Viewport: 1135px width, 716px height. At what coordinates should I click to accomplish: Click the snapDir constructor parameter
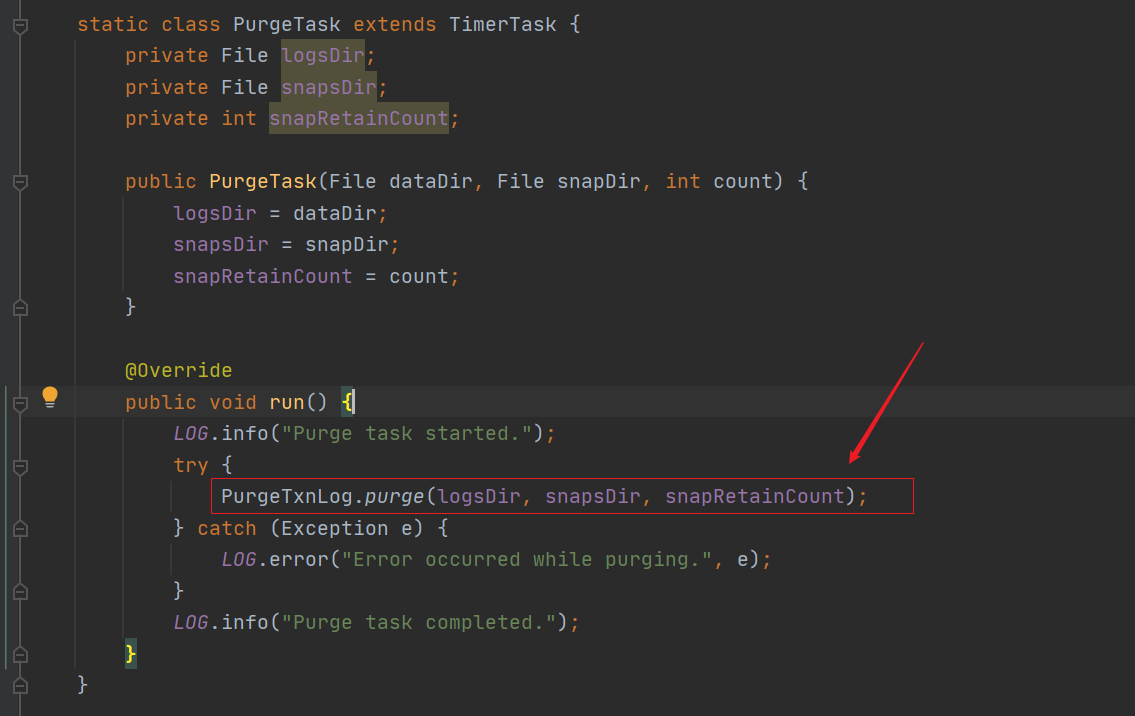coord(599,182)
